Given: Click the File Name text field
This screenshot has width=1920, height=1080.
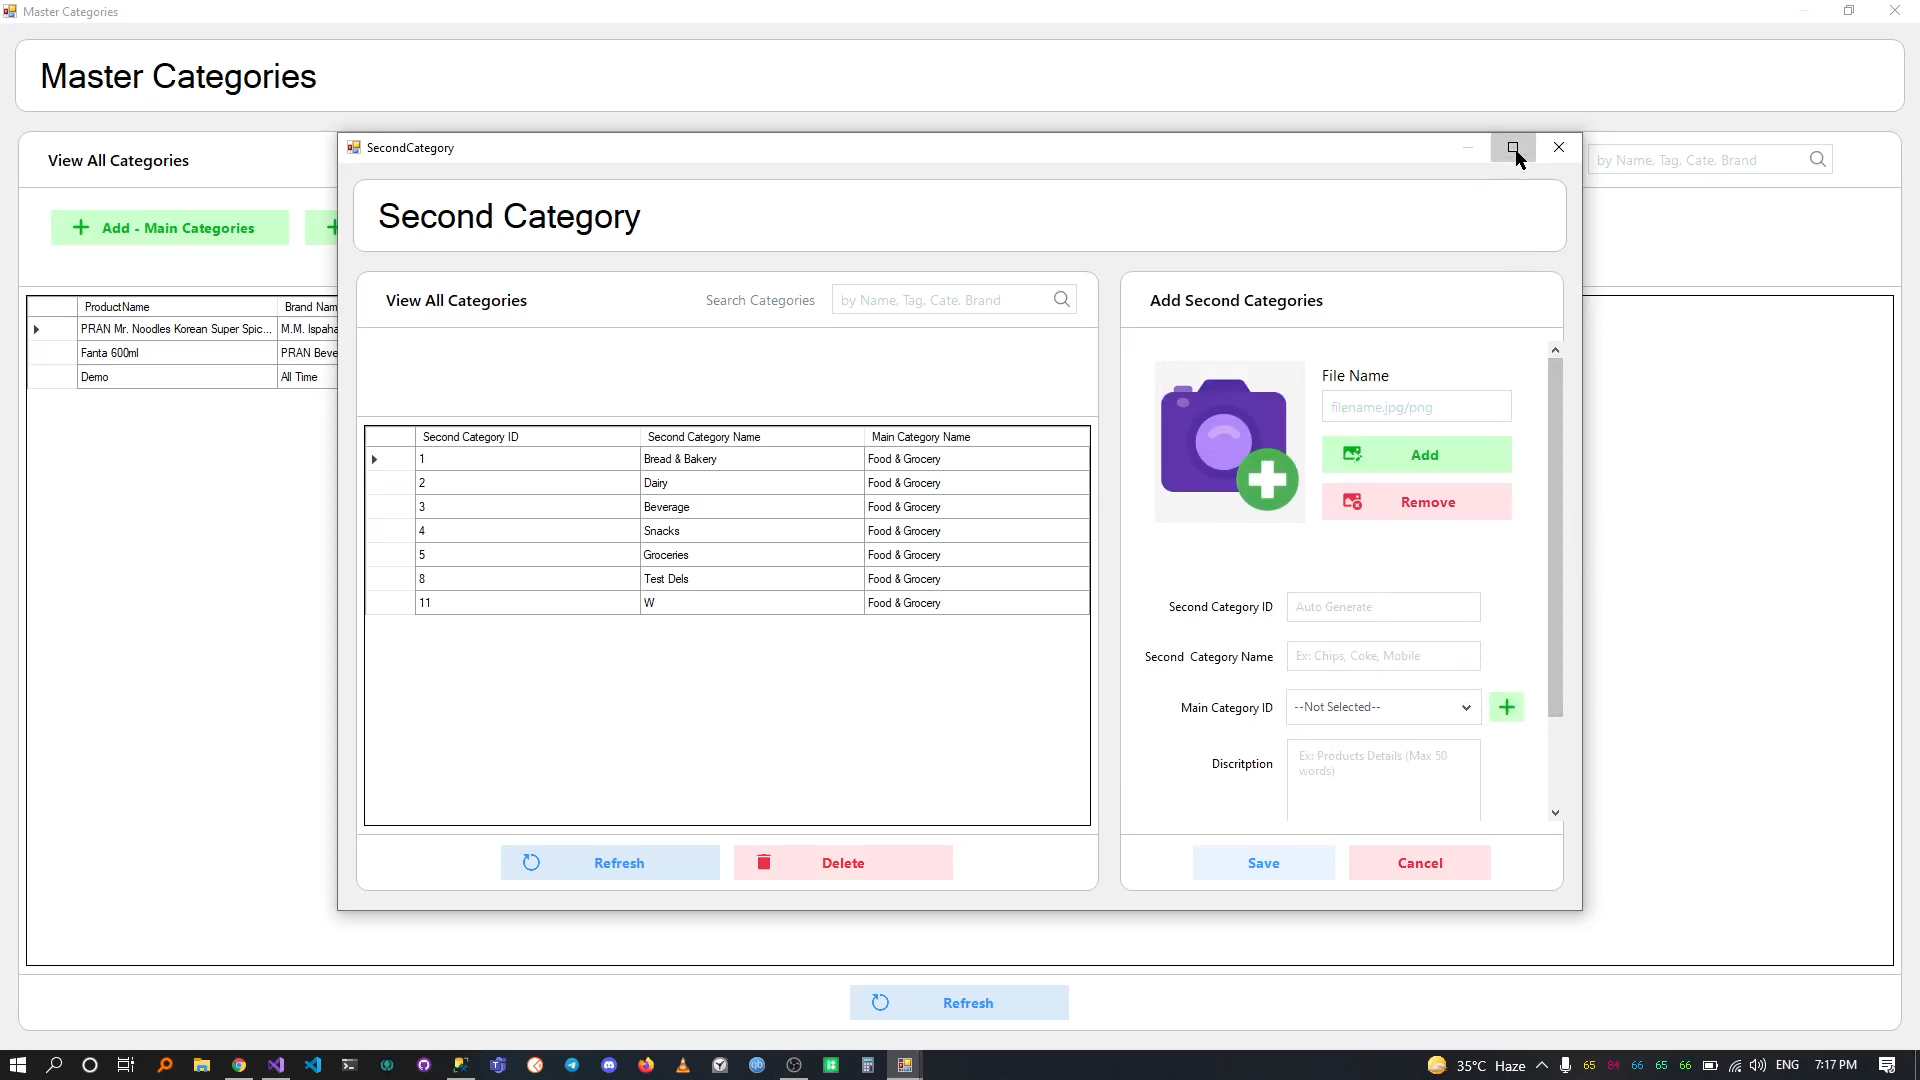Looking at the screenshot, I should point(1416,407).
